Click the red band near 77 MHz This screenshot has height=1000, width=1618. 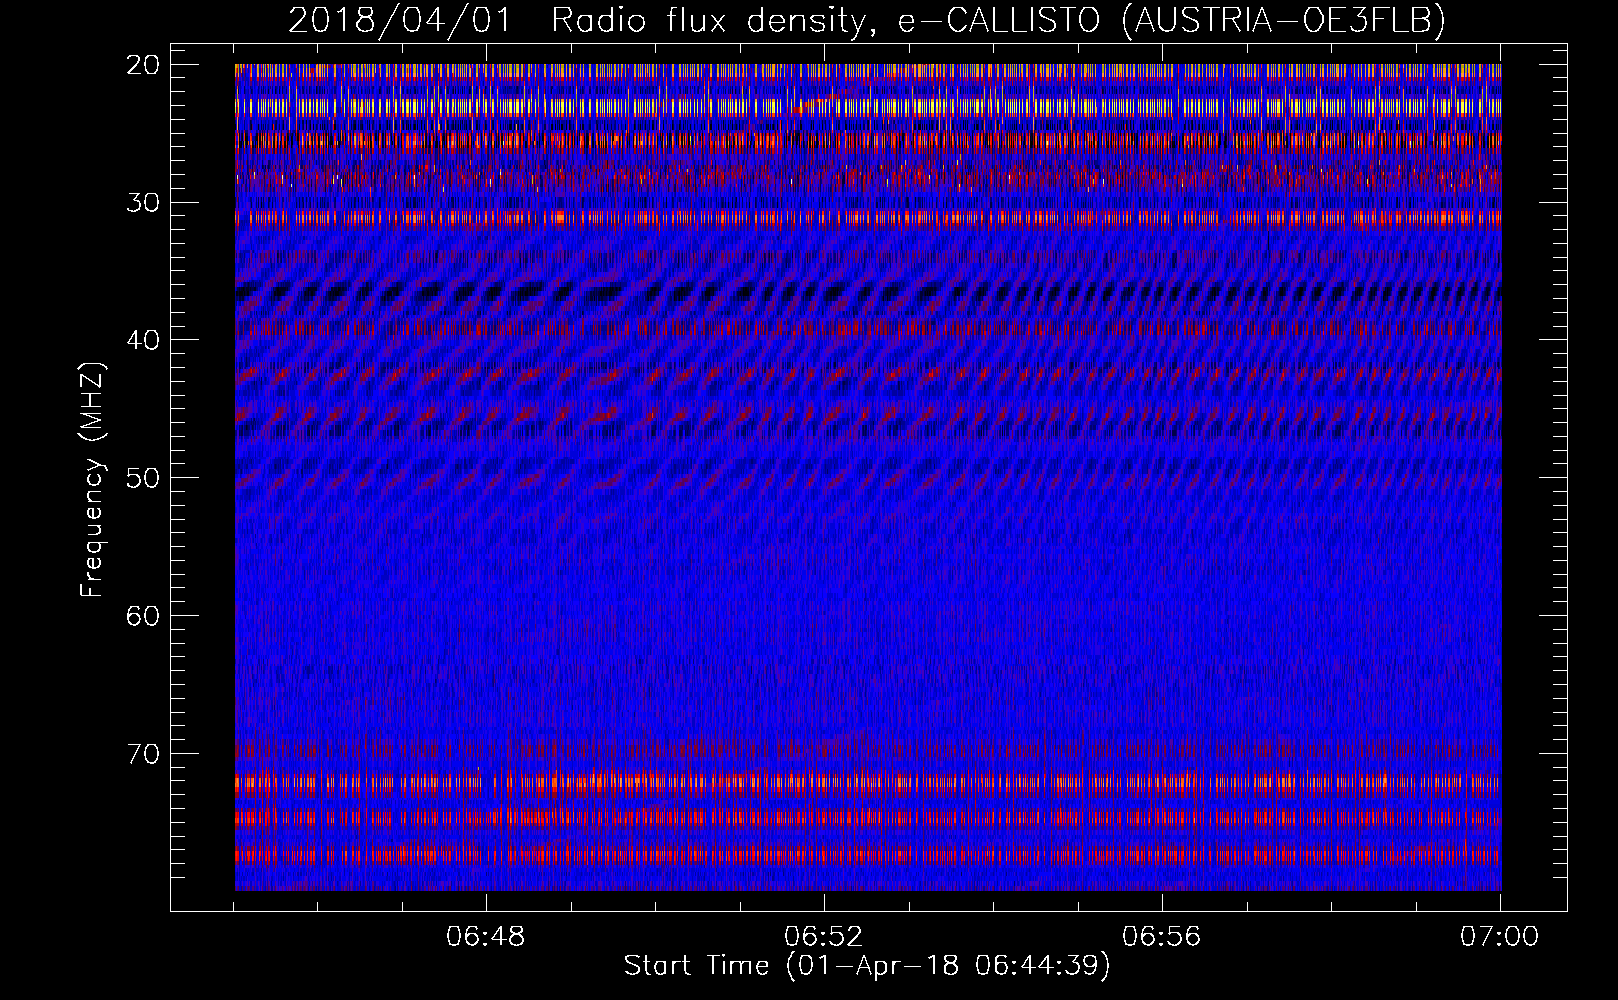[x=868, y=855]
